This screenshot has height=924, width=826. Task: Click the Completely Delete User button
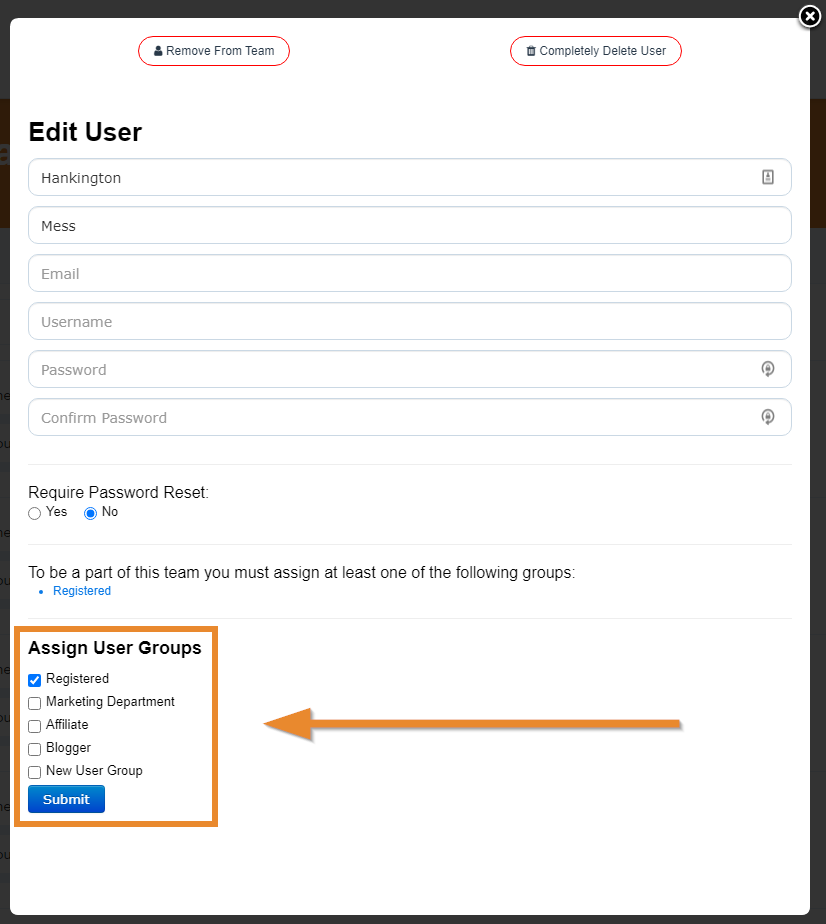[595, 51]
